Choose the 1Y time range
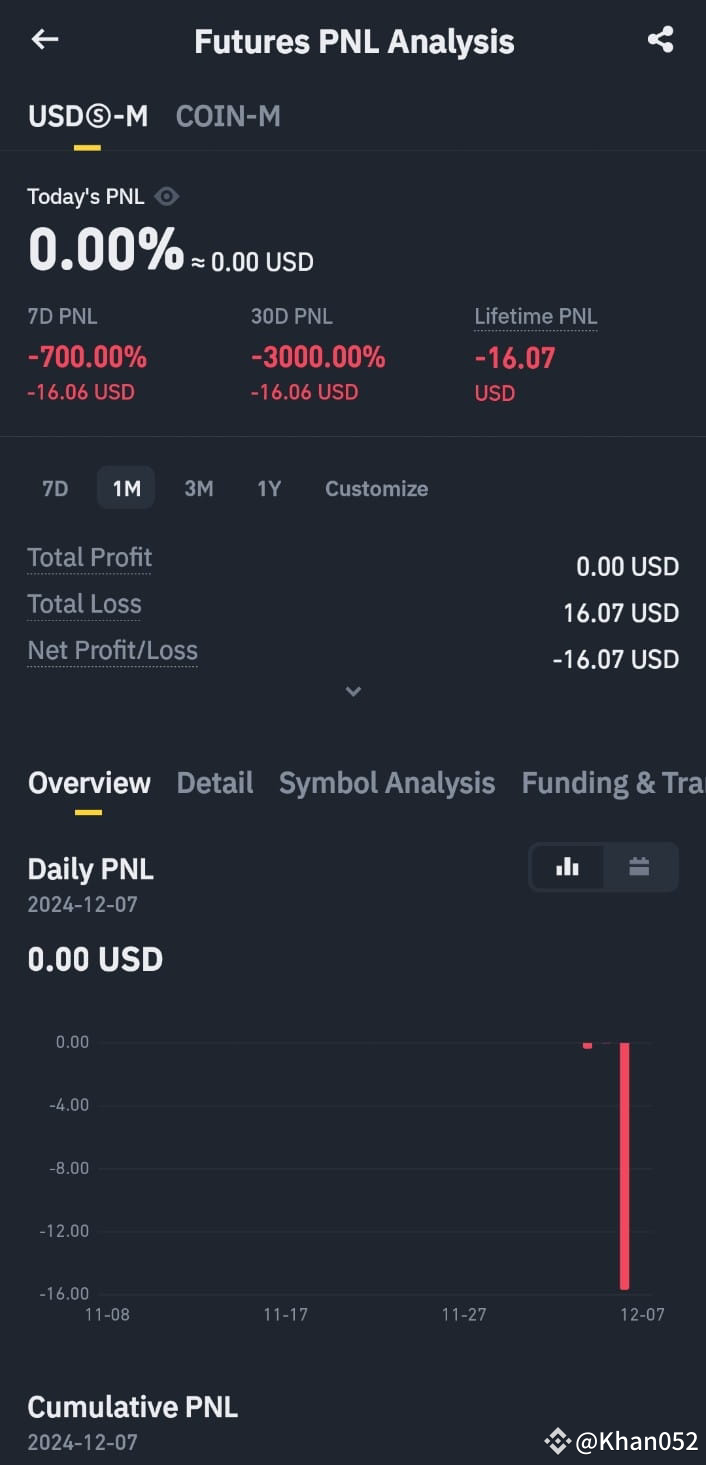The width and height of the screenshot is (706, 1465). (269, 489)
